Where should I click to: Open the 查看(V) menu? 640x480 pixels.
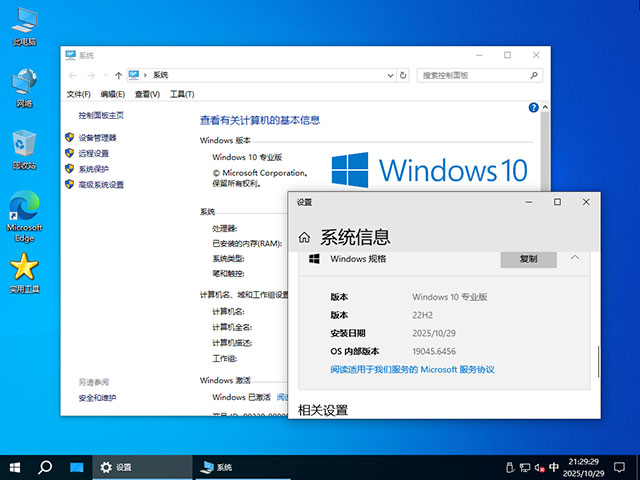(x=147, y=94)
